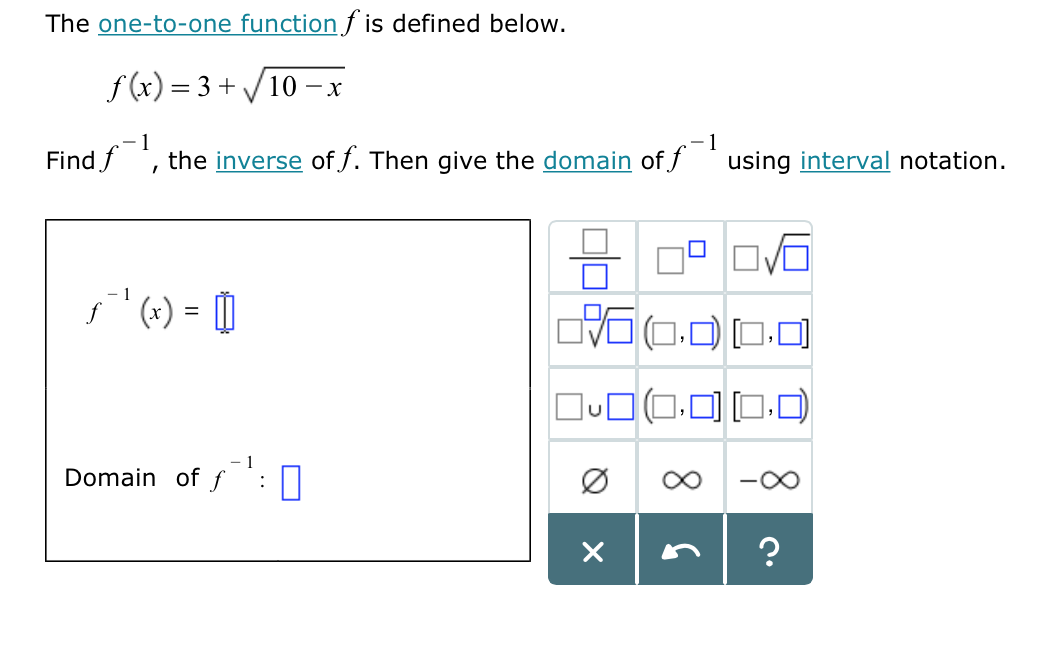Open the interval notation definition link
1048x656 pixels.
[845, 160]
